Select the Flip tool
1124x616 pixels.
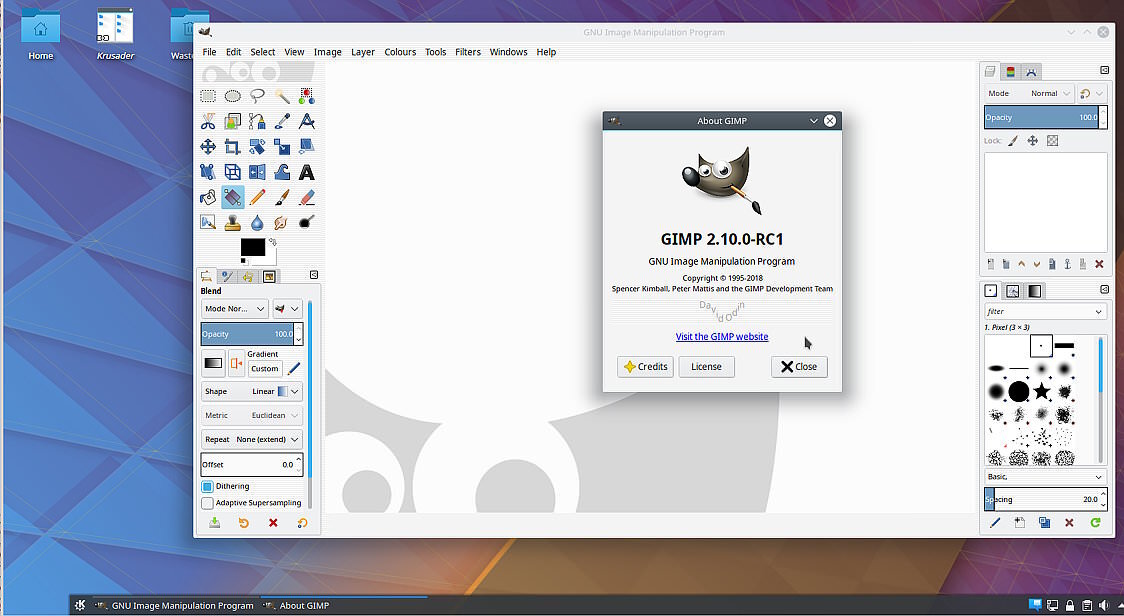click(257, 172)
